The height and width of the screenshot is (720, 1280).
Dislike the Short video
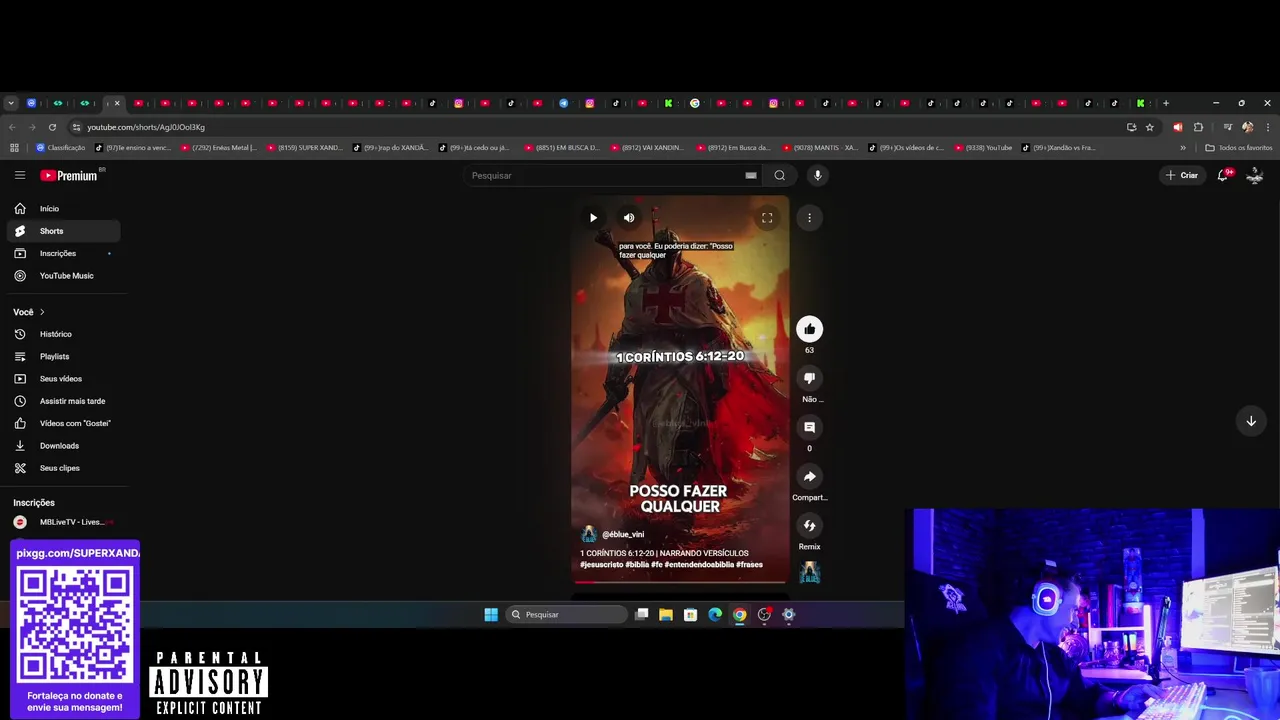tap(809, 378)
